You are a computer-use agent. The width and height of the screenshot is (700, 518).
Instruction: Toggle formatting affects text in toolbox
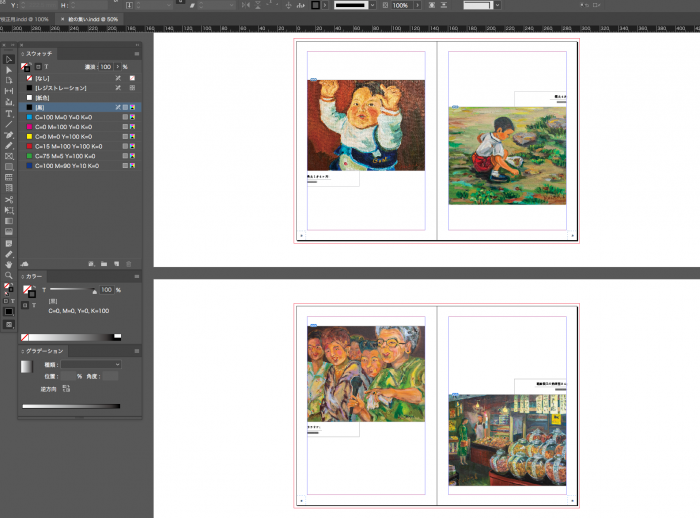(x=12, y=301)
